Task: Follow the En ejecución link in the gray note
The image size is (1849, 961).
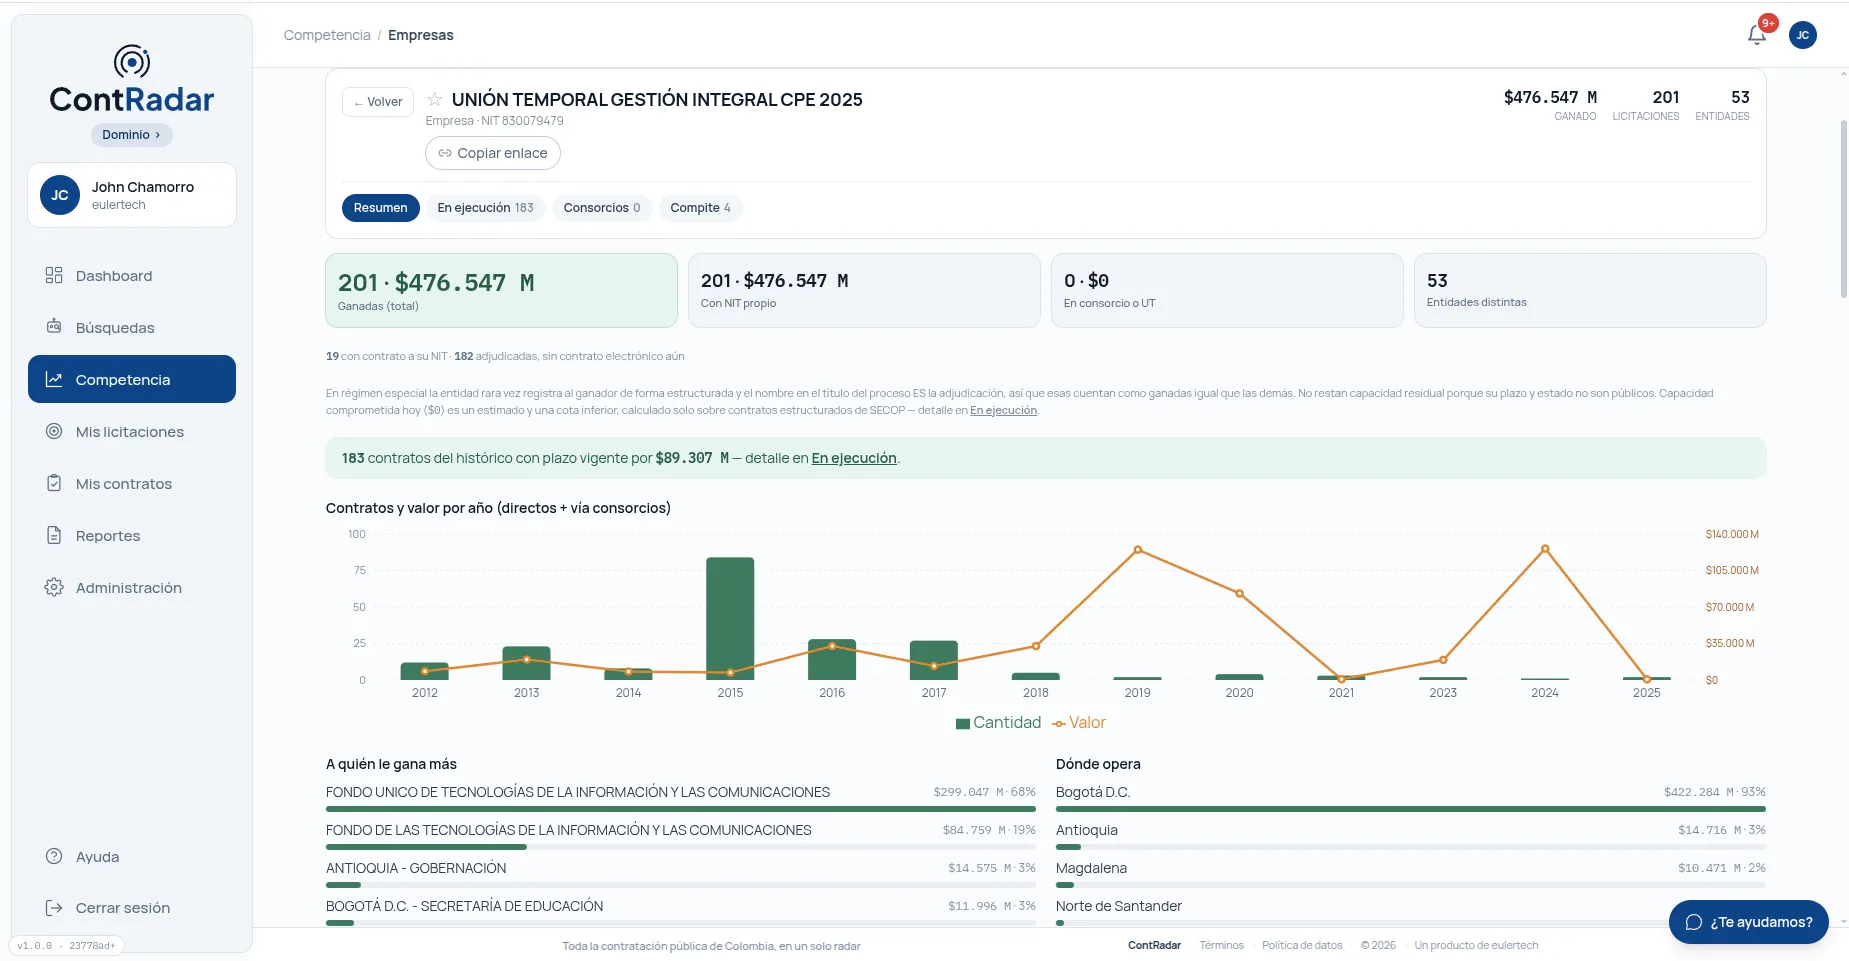Action: (1003, 410)
